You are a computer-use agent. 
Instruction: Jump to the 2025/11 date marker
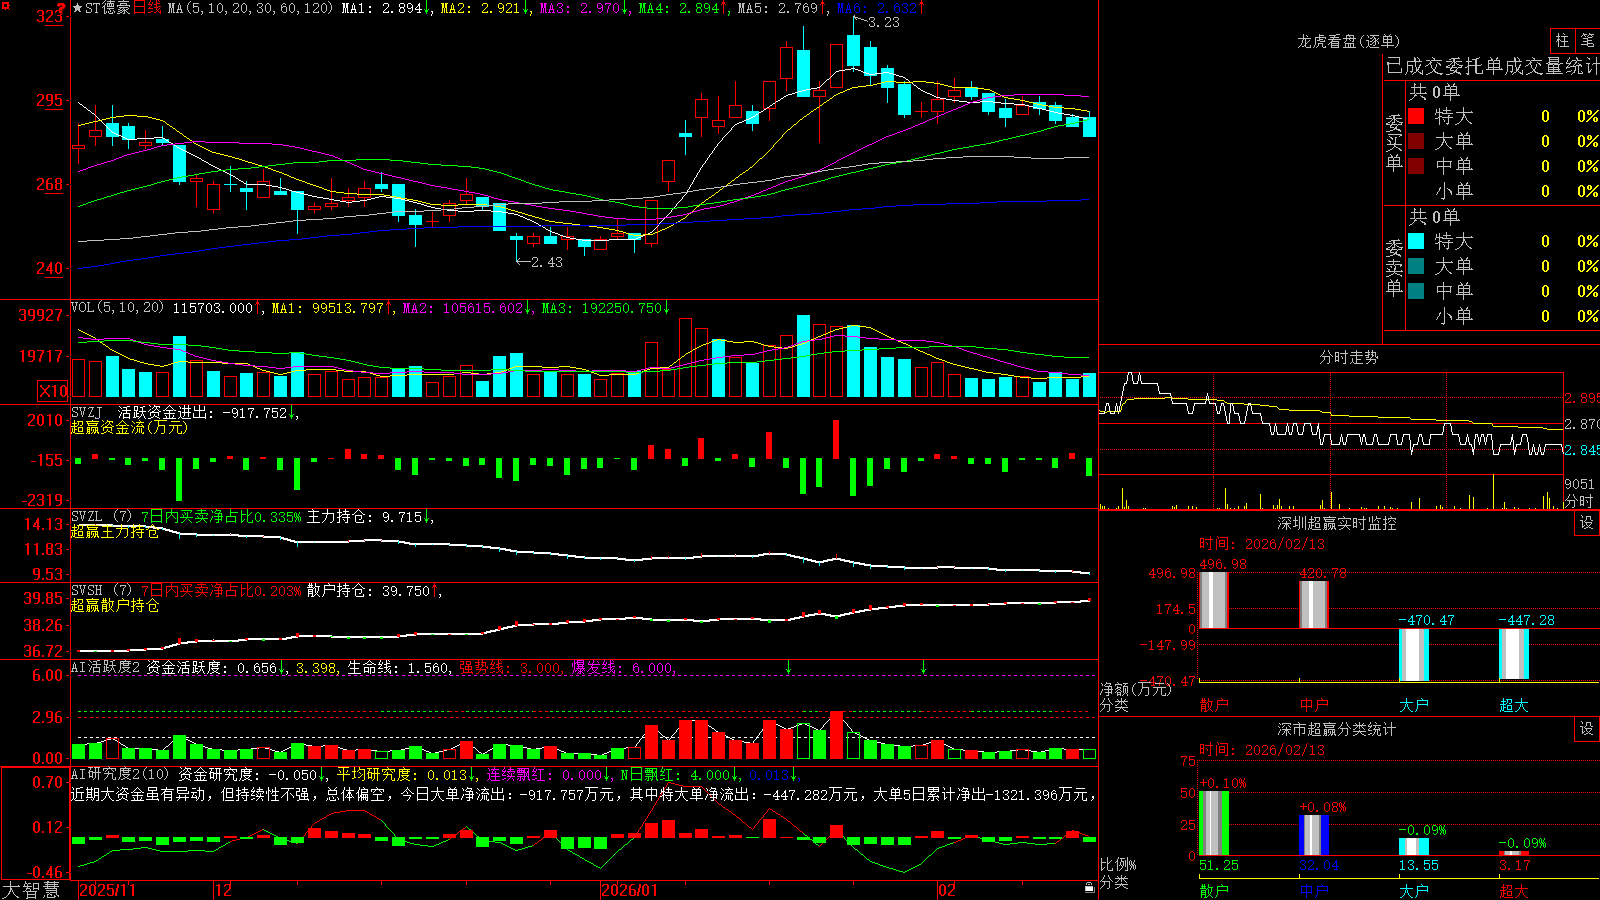[x=107, y=890]
